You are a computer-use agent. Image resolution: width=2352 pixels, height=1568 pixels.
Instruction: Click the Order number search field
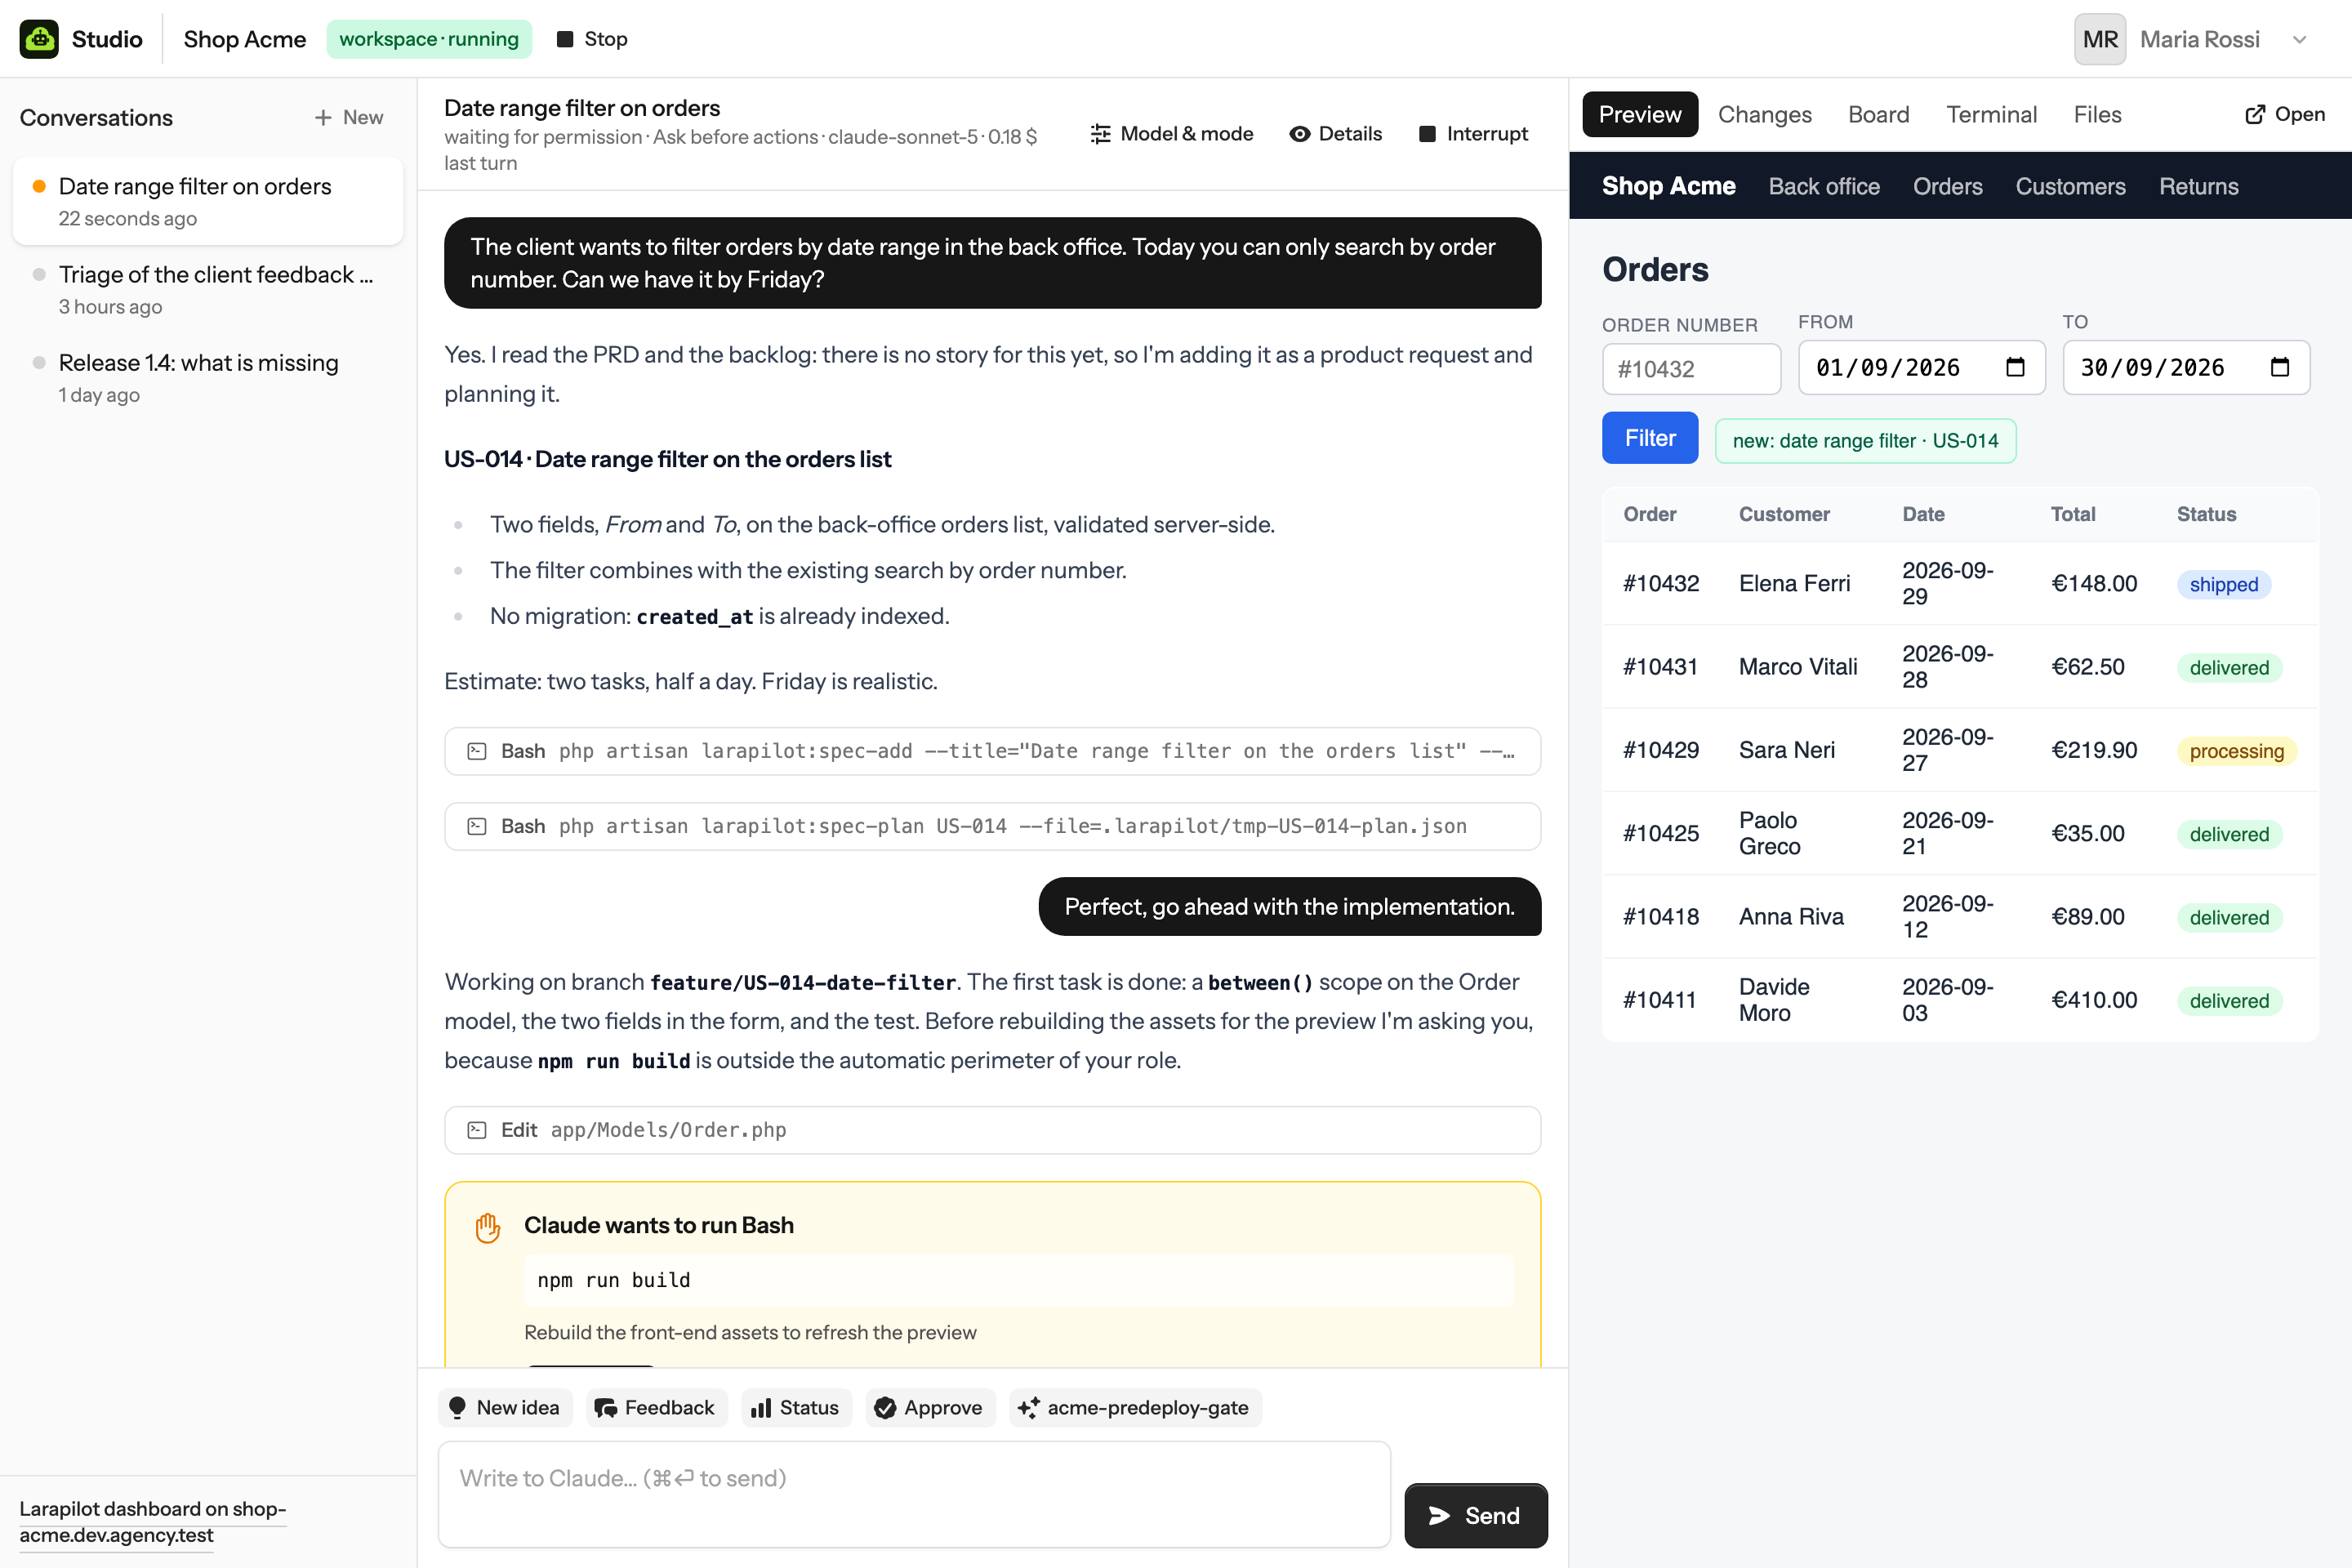1691,369
